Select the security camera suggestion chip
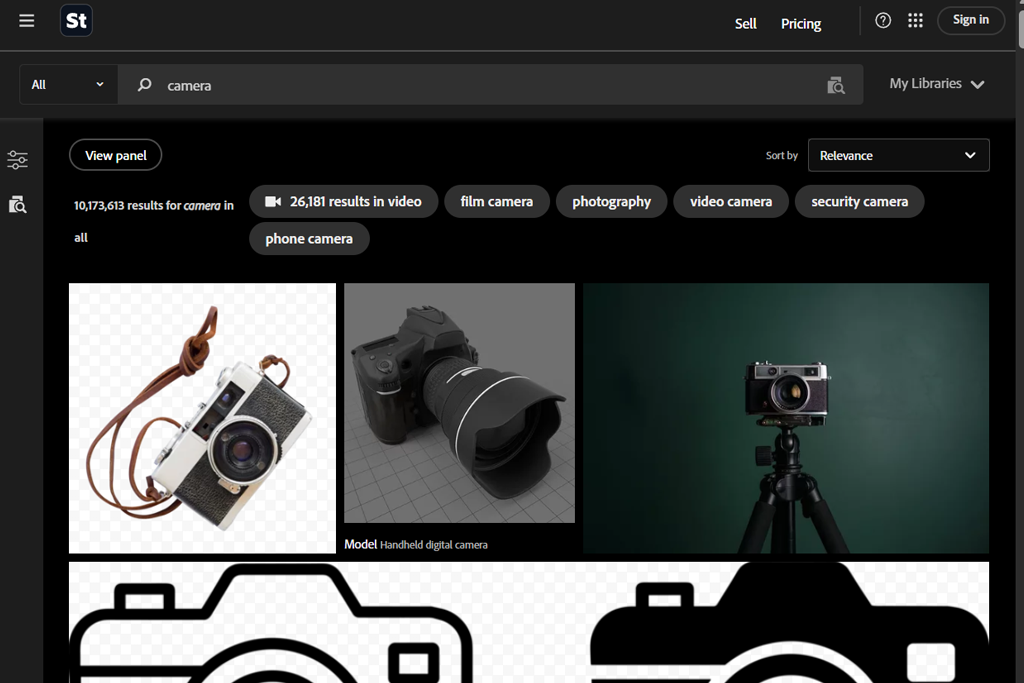The image size is (1024, 683). tap(859, 202)
